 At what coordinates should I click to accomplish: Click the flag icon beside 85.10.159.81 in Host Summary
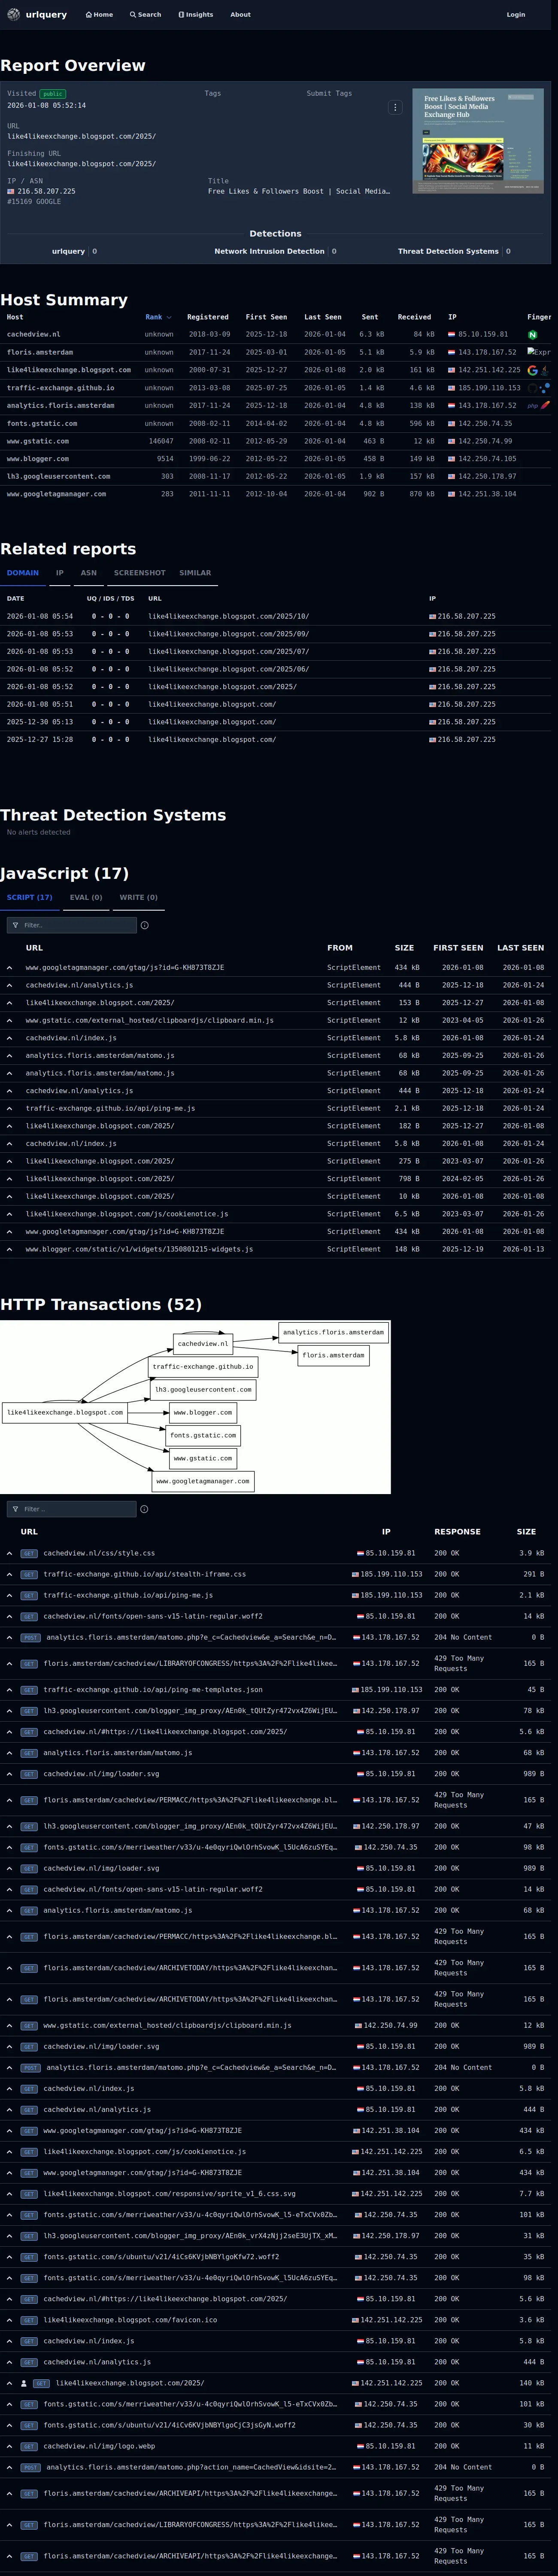(x=452, y=335)
